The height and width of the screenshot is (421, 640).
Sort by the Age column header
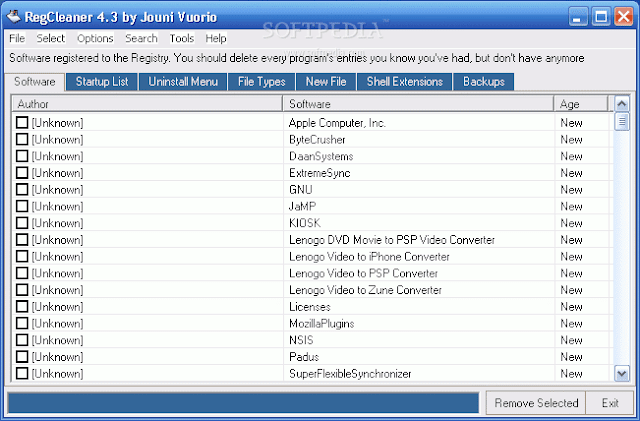581,104
